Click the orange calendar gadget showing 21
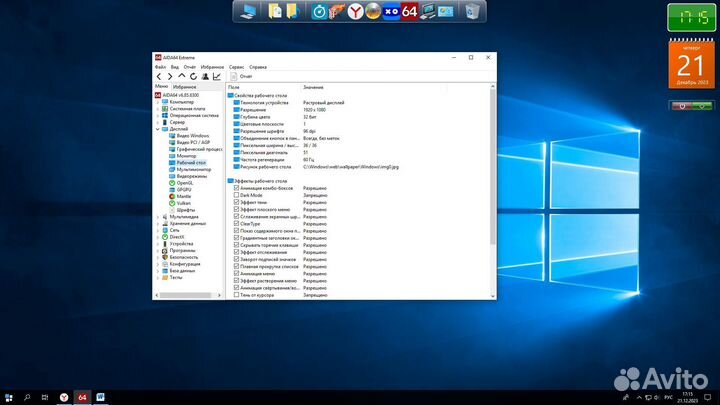Viewport: 720px width, 405px height. click(x=692, y=63)
